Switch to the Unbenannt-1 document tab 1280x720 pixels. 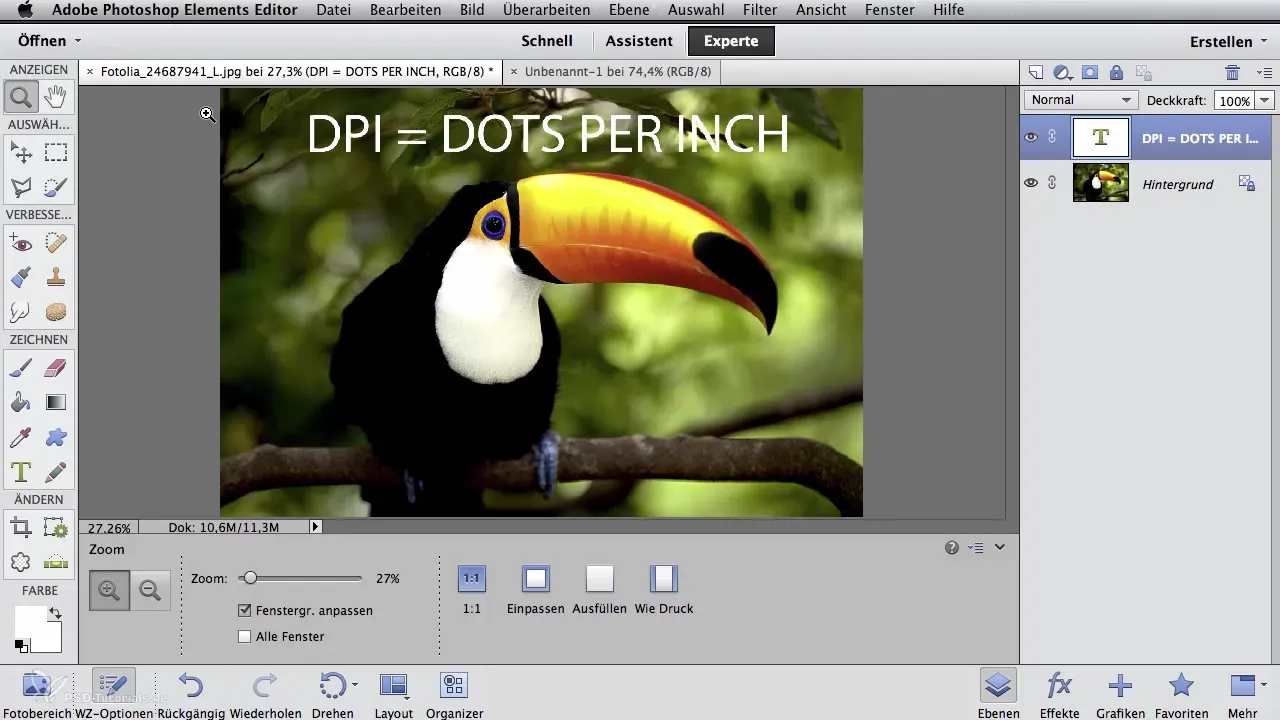(610, 72)
